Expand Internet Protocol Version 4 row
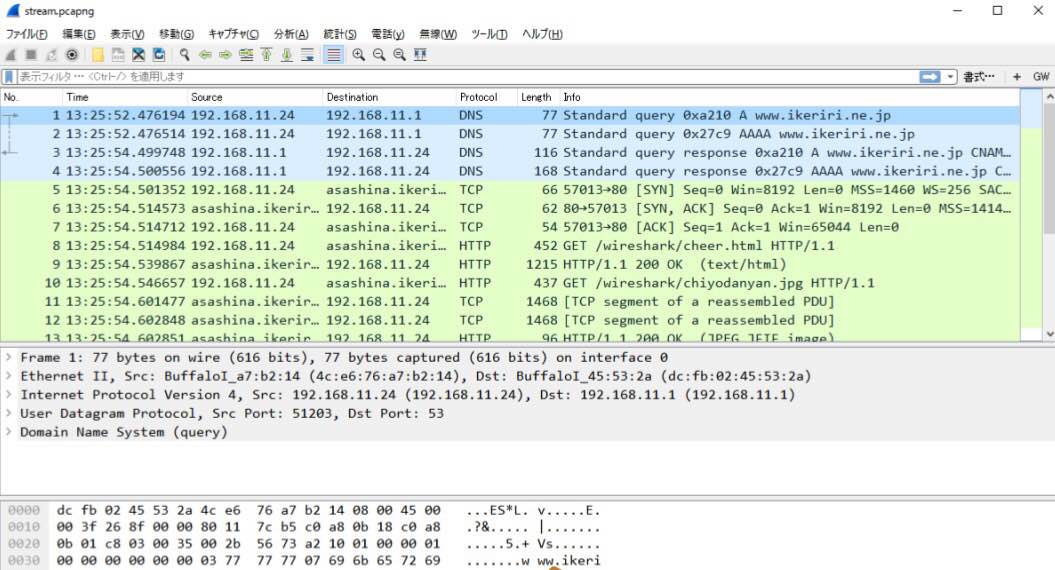This screenshot has width=1055, height=570. click(9, 395)
